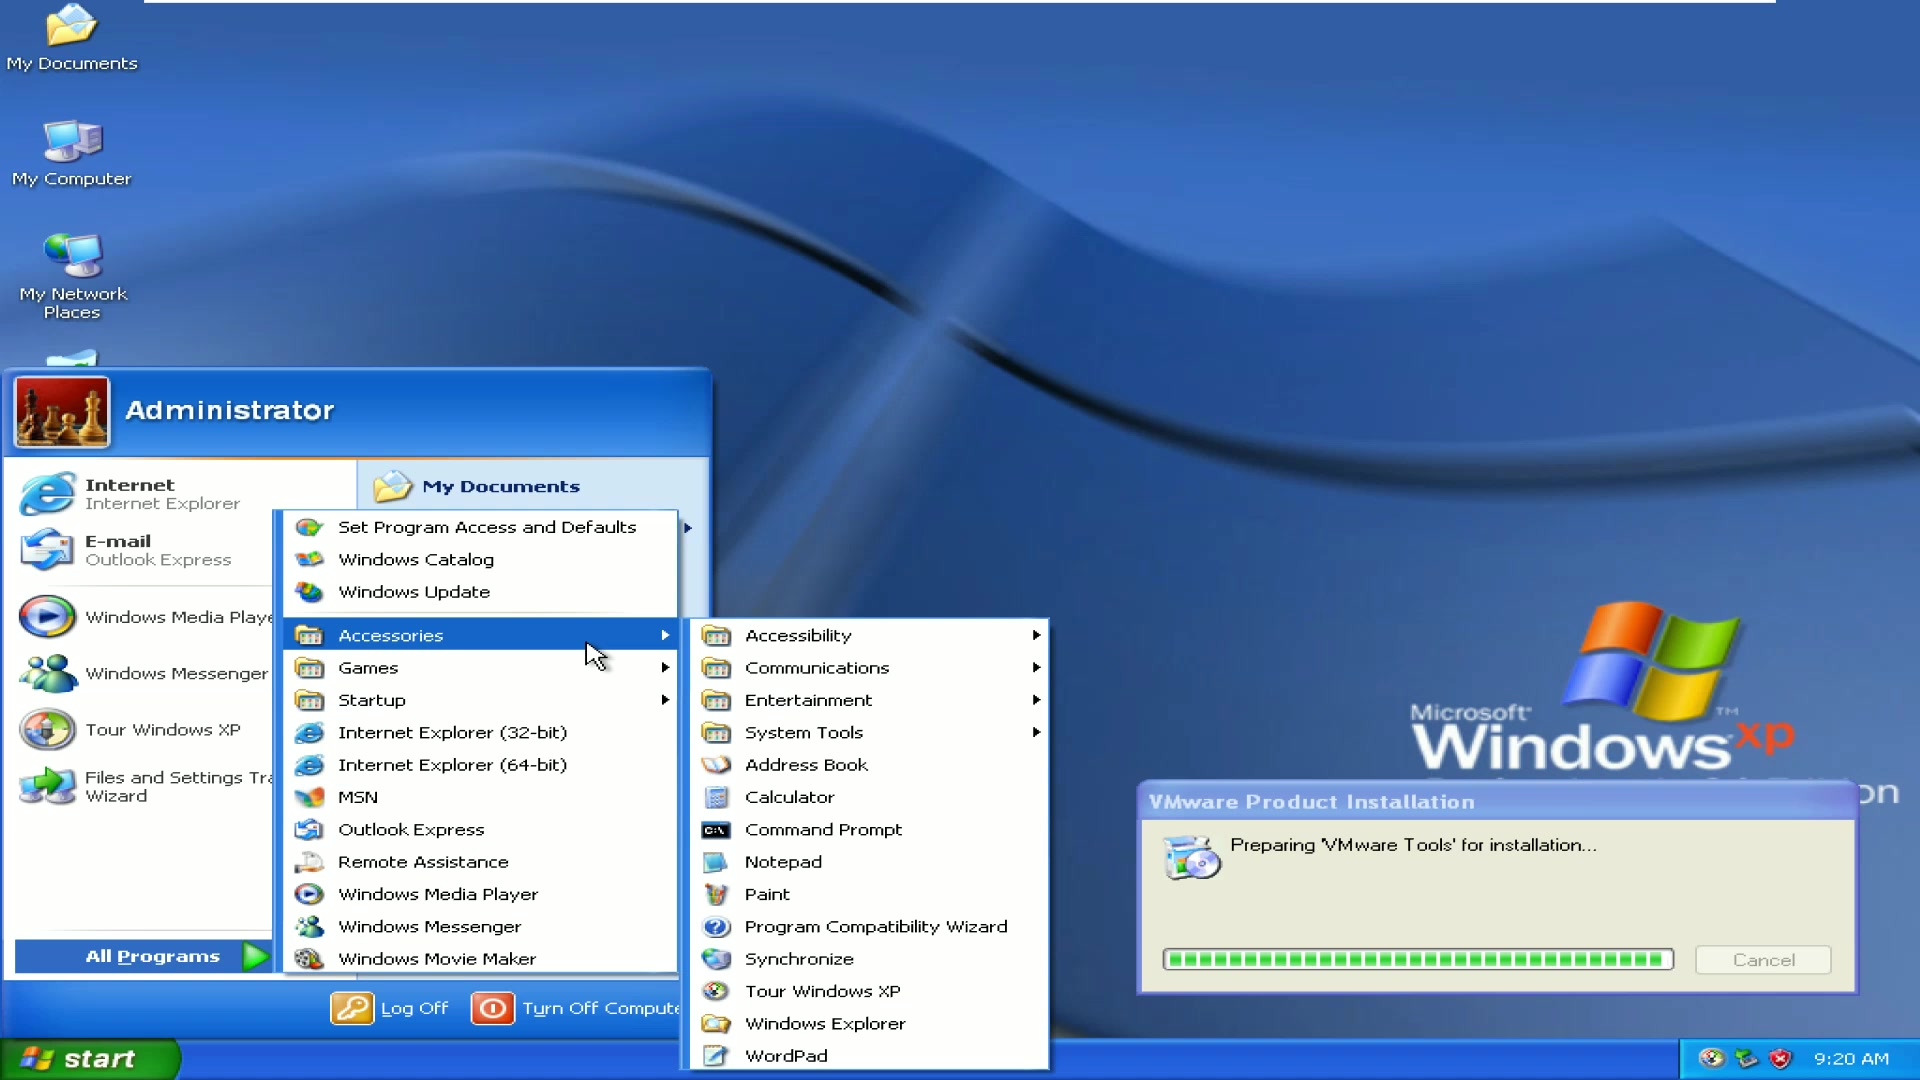Click the system tray clock
The height and width of the screenshot is (1080, 1920).
point(1851,1059)
